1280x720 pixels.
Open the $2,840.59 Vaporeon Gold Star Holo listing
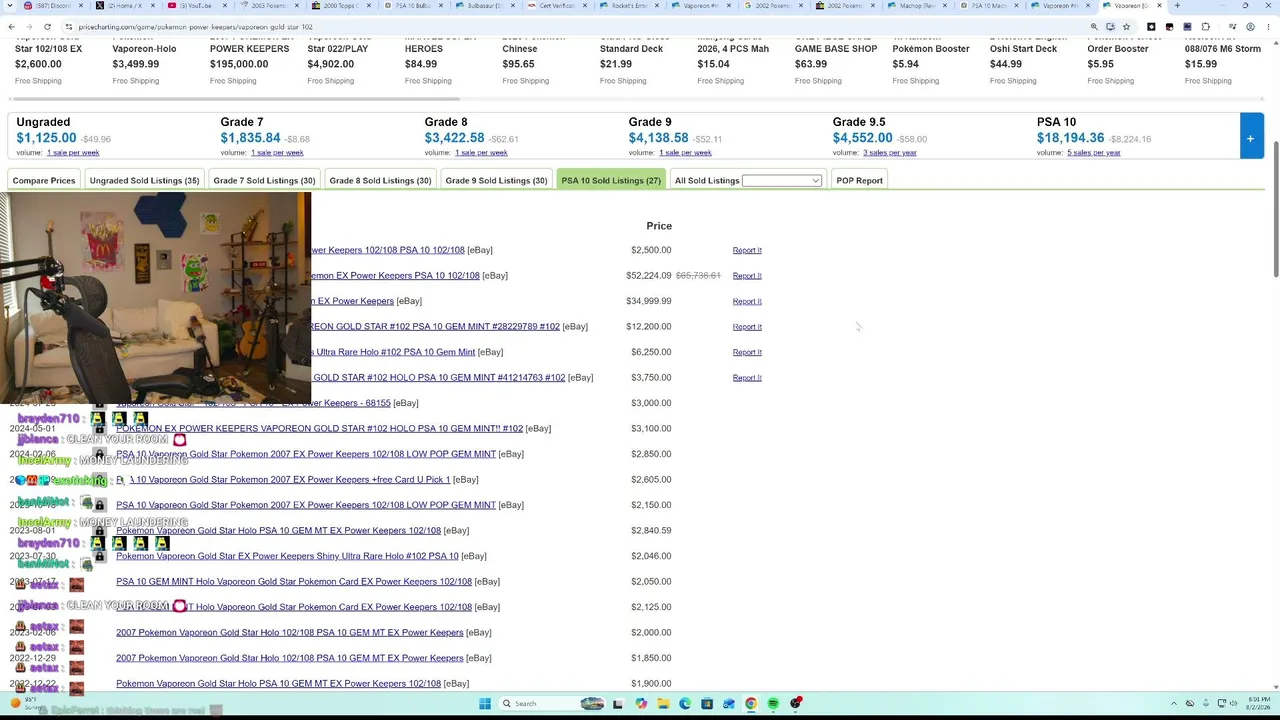pos(278,531)
